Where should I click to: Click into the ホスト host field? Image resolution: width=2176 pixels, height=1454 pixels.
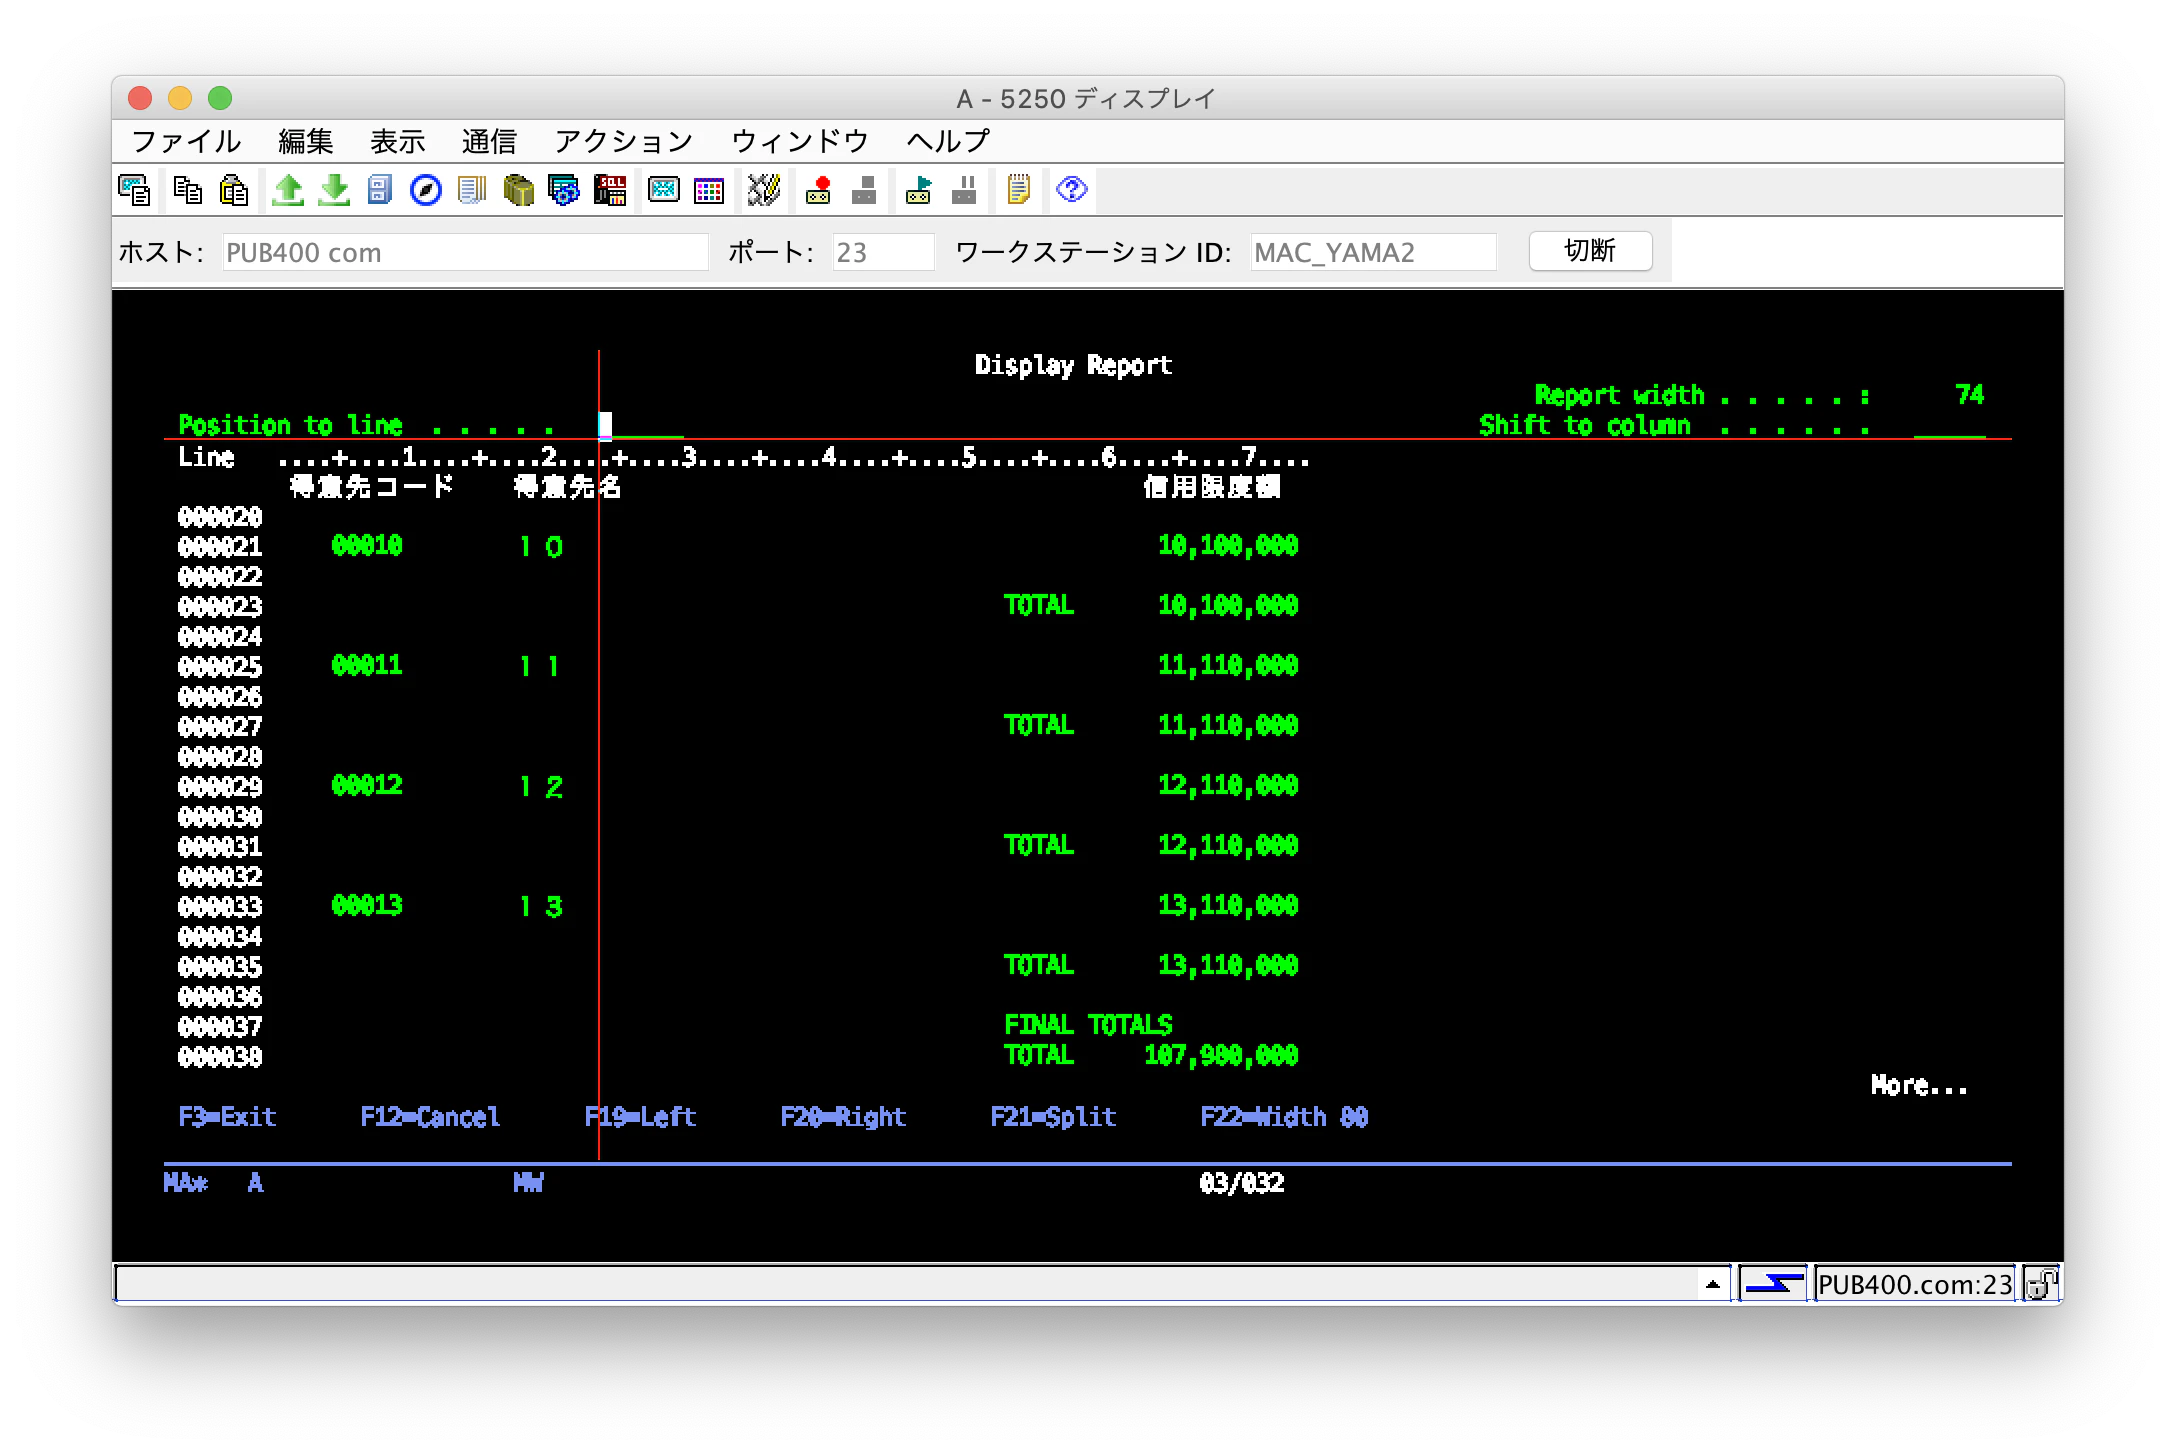(465, 252)
